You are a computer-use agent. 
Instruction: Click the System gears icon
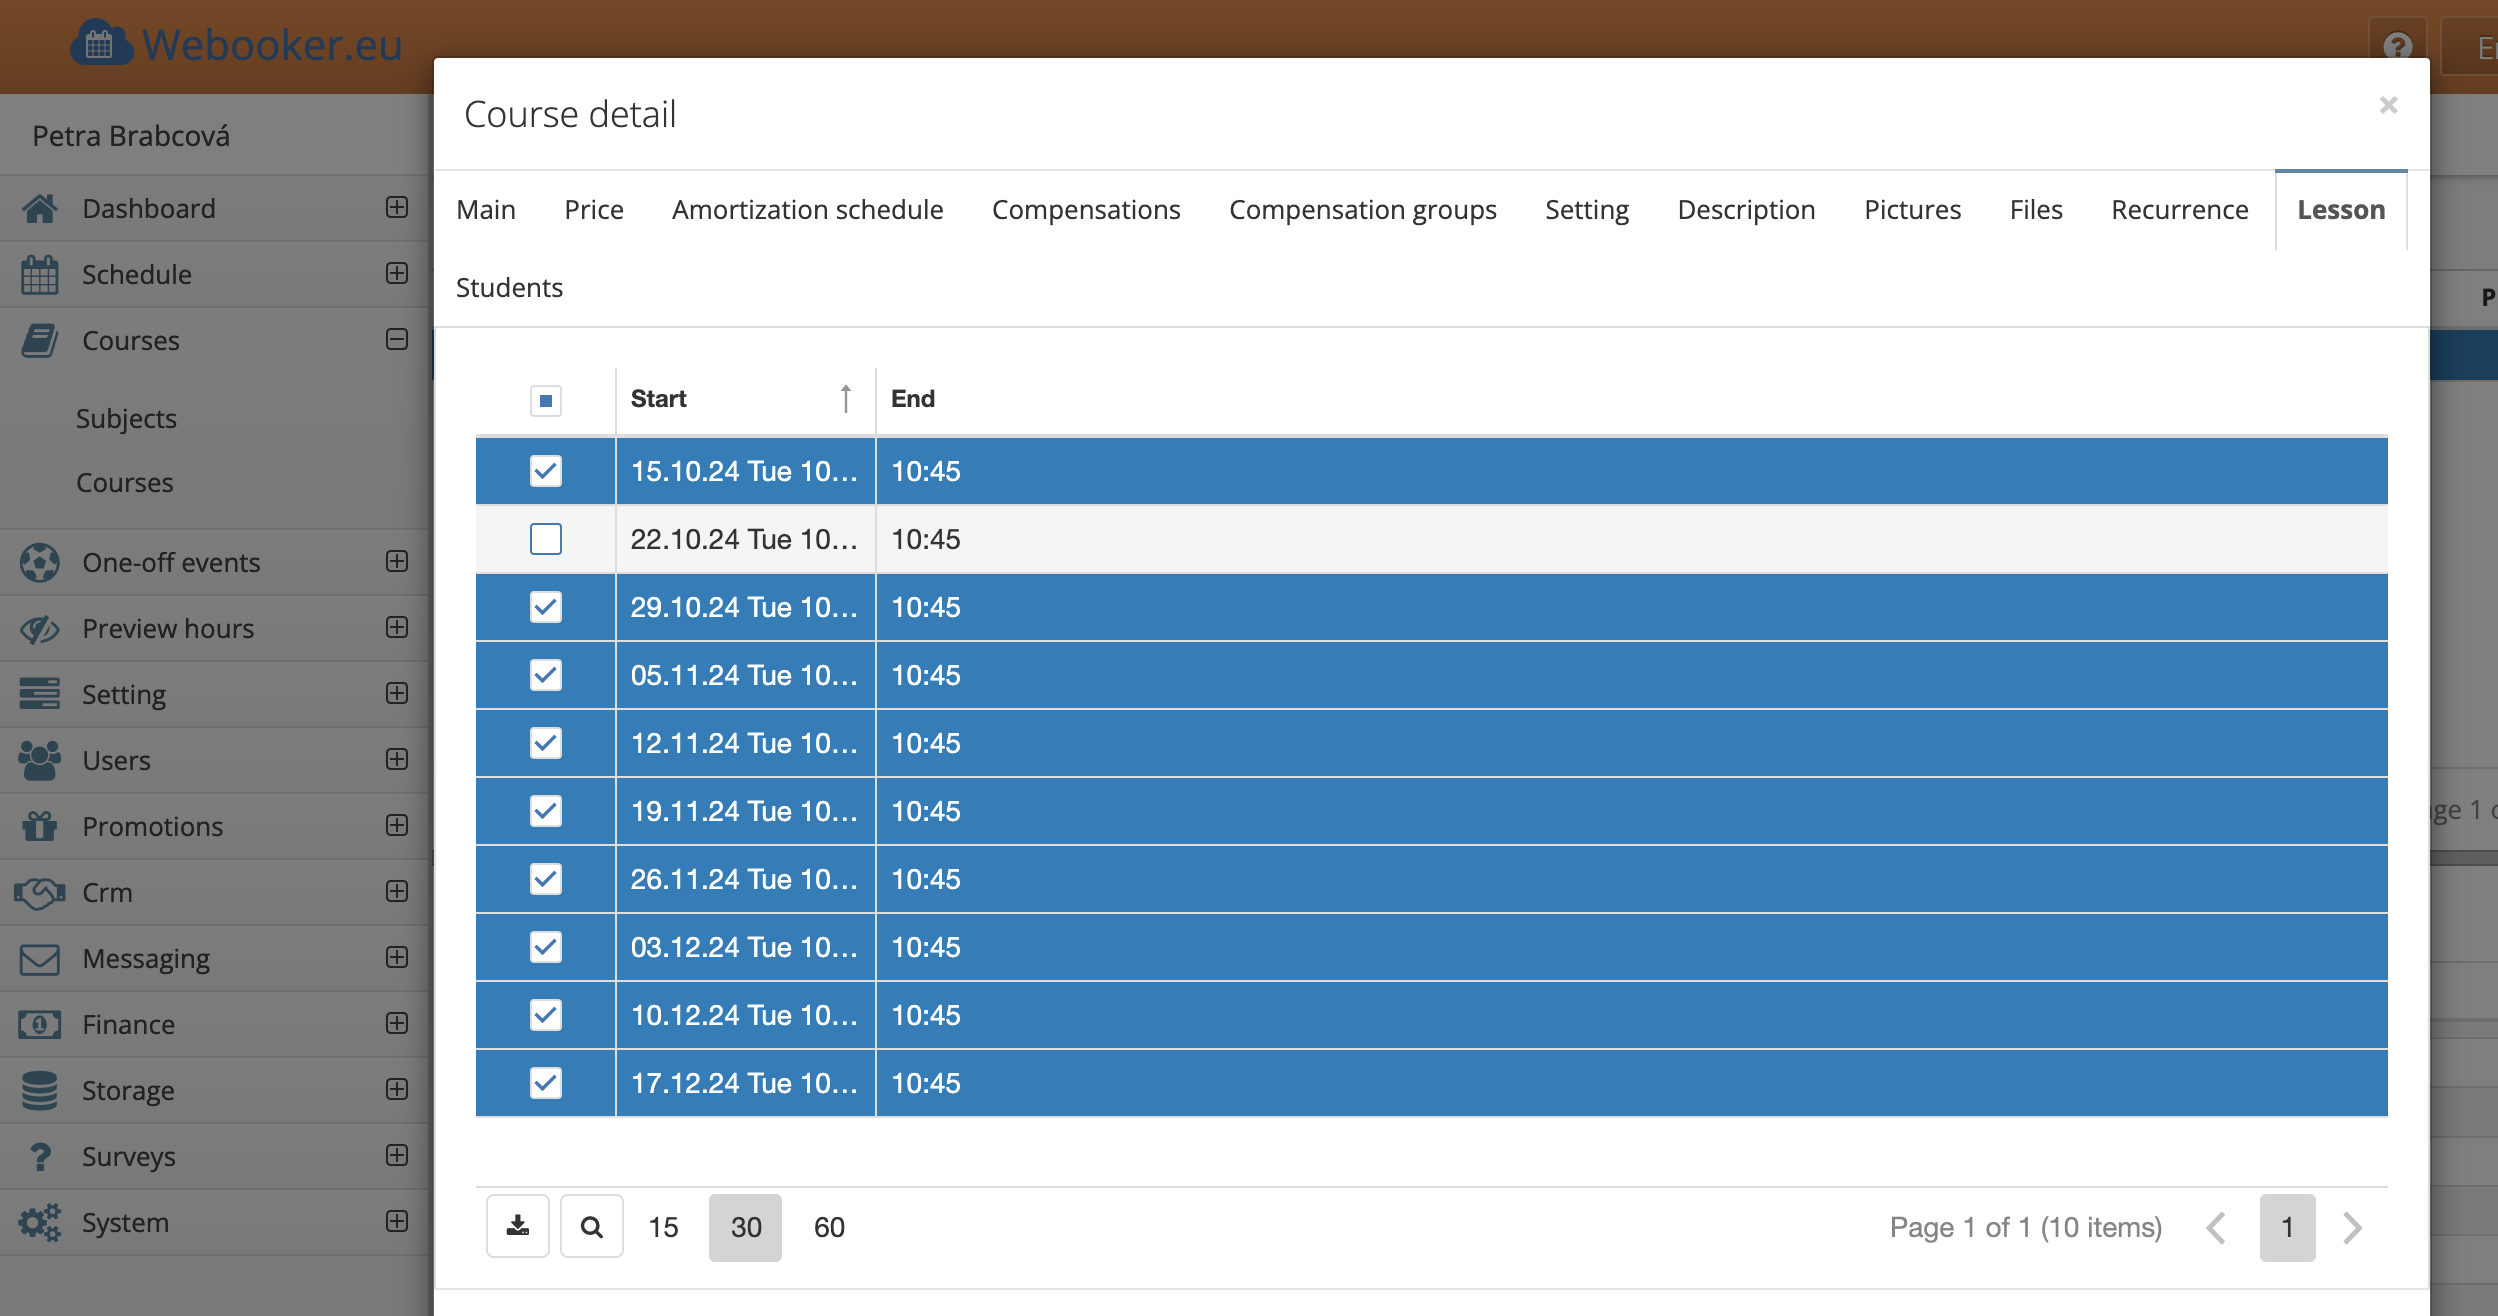click(x=40, y=1222)
